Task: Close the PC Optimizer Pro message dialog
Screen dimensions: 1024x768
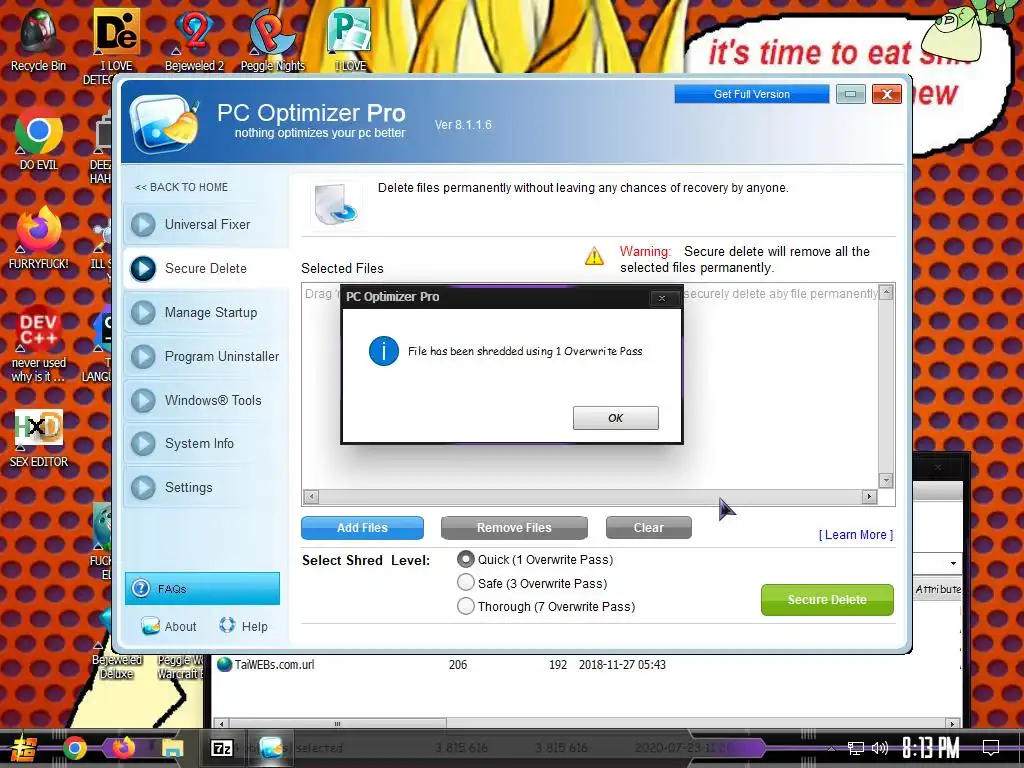Action: point(662,298)
